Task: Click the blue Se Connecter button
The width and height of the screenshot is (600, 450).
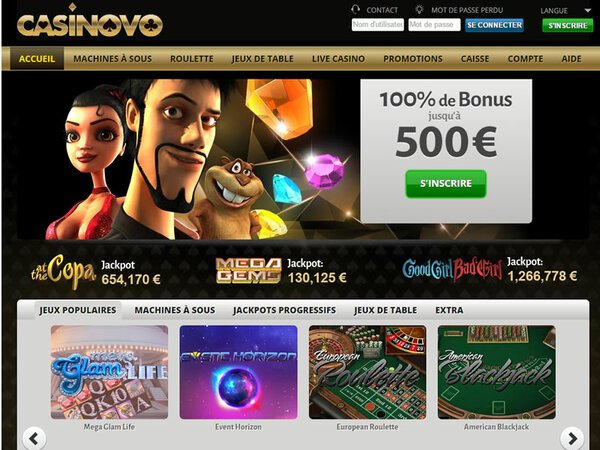Action: 494,25
